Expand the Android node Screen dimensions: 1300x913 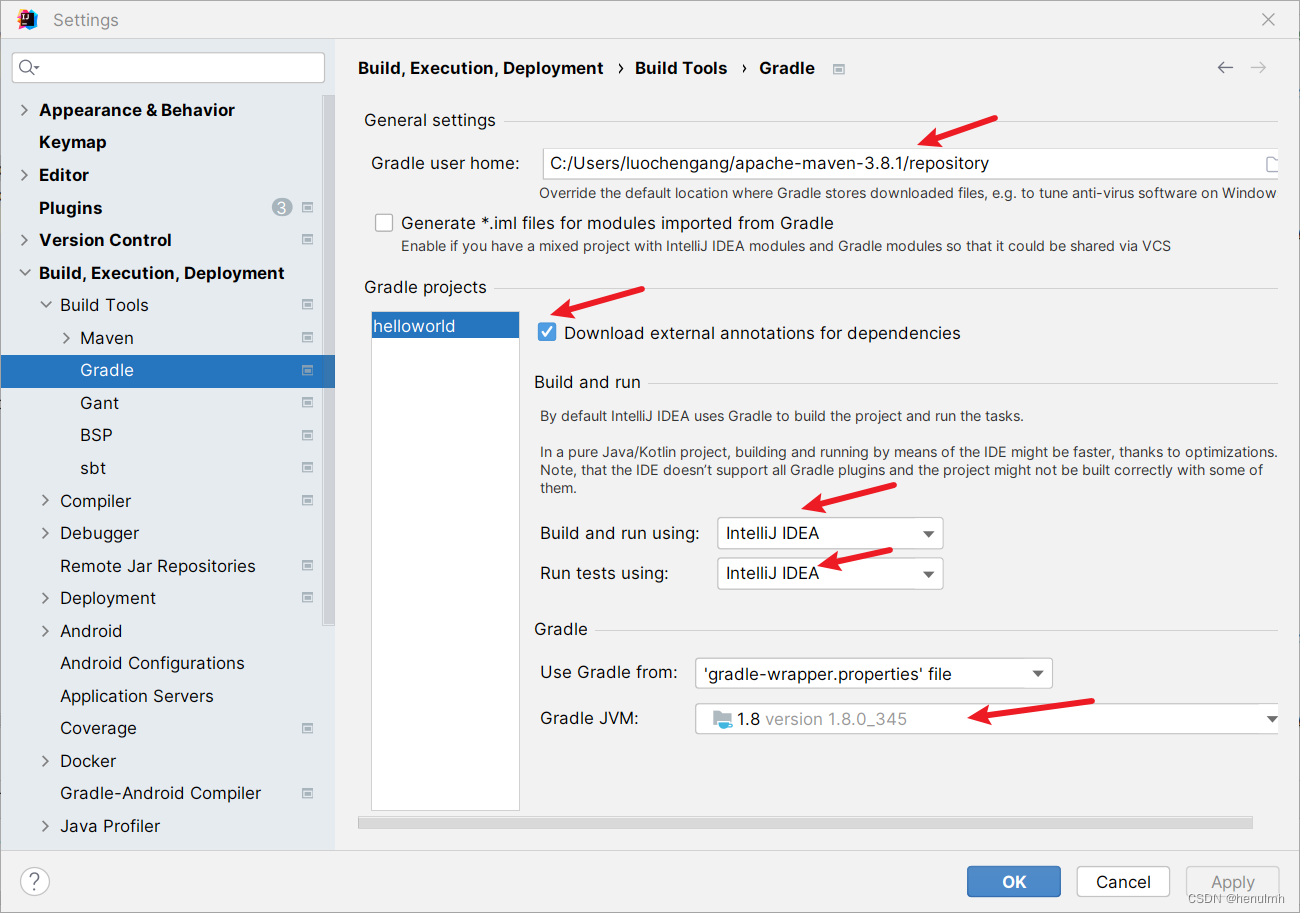[x=46, y=631]
